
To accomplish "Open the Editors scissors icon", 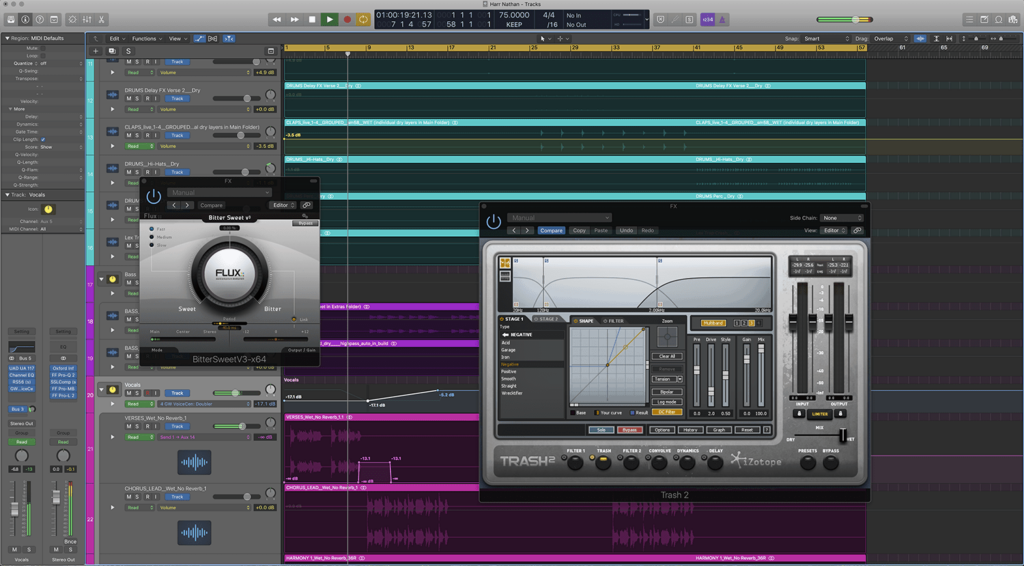I will (101, 20).
